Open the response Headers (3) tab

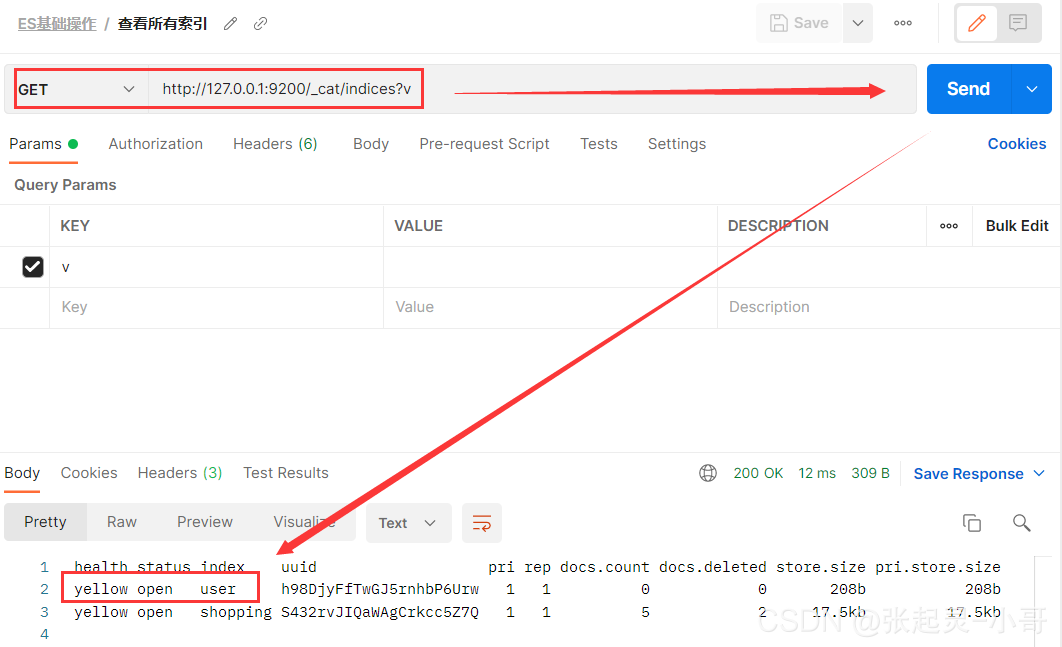point(179,473)
